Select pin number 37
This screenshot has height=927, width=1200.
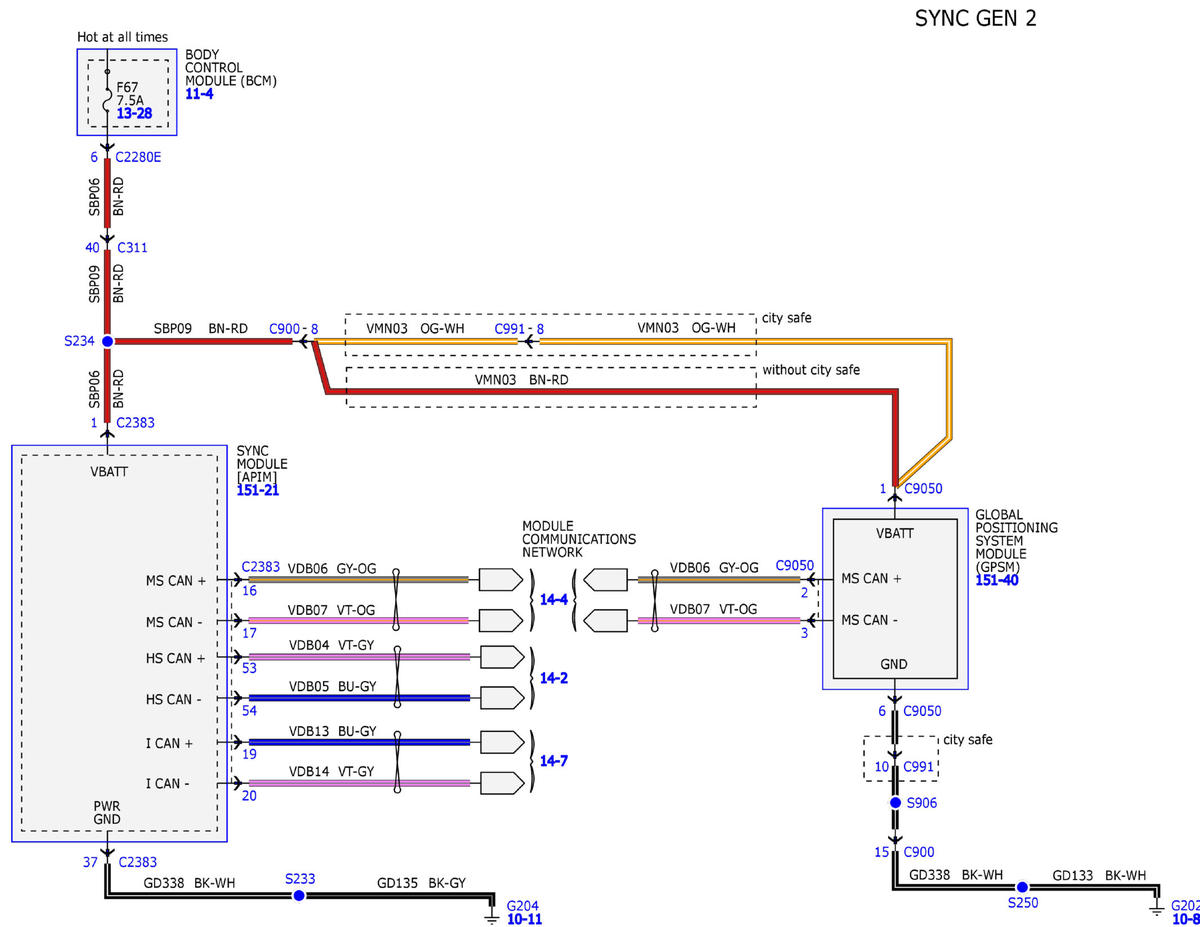(x=90, y=861)
